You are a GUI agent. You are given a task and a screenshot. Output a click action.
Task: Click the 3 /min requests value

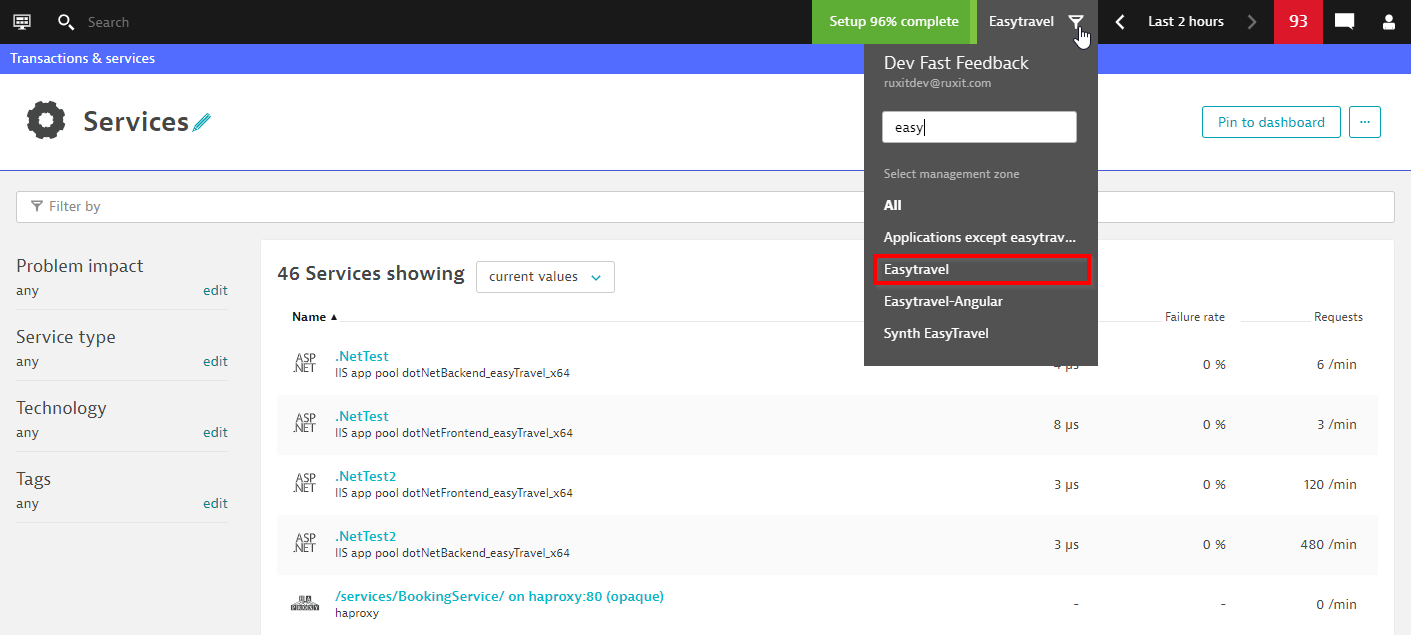pos(1336,425)
